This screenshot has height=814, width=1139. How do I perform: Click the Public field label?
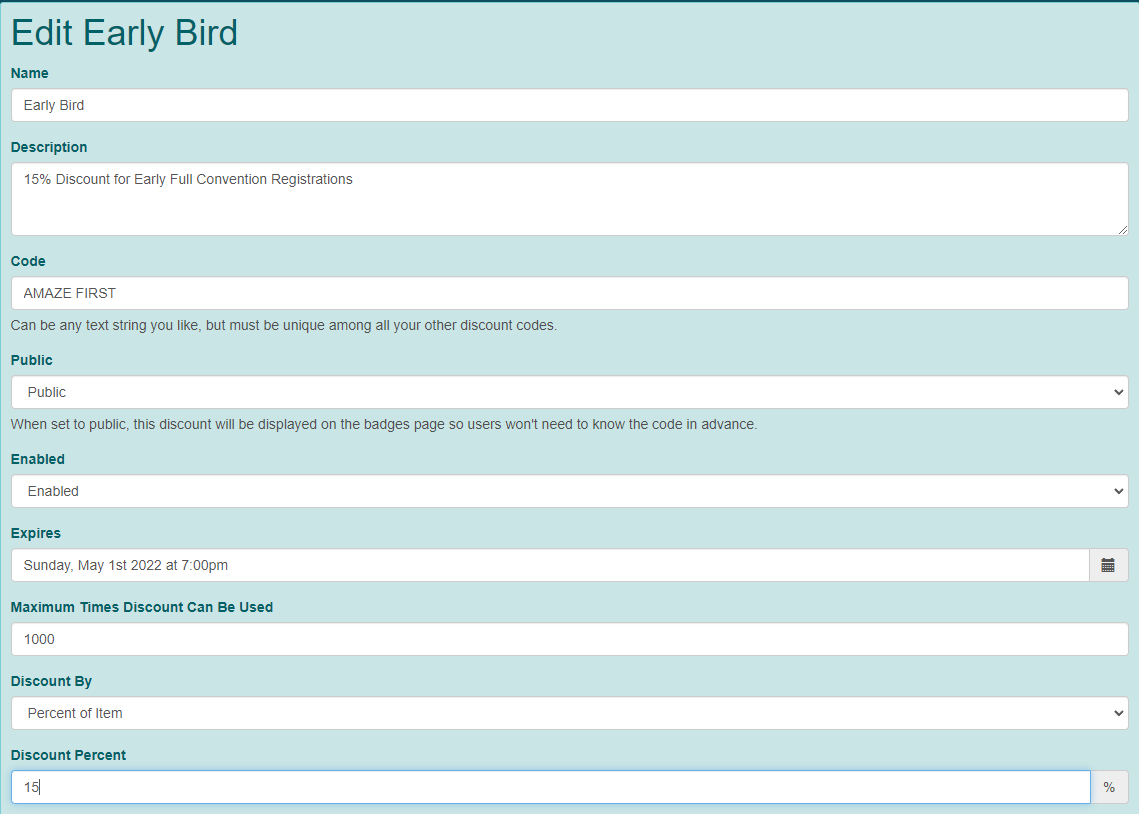tap(32, 360)
